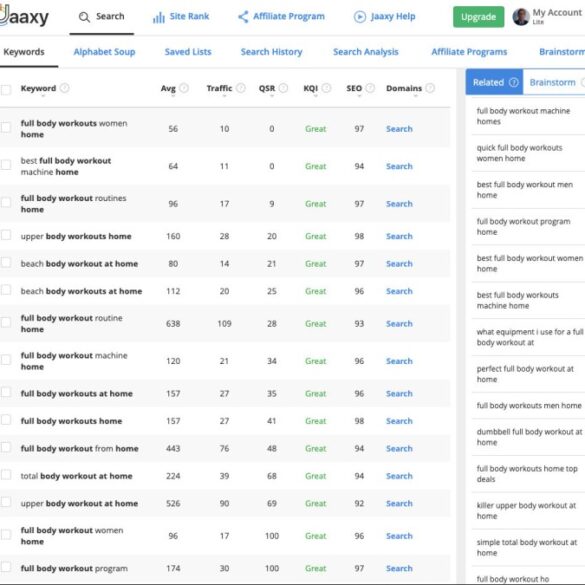Search domains for 'full body workout program'
585x585 pixels.
click(x=399, y=568)
